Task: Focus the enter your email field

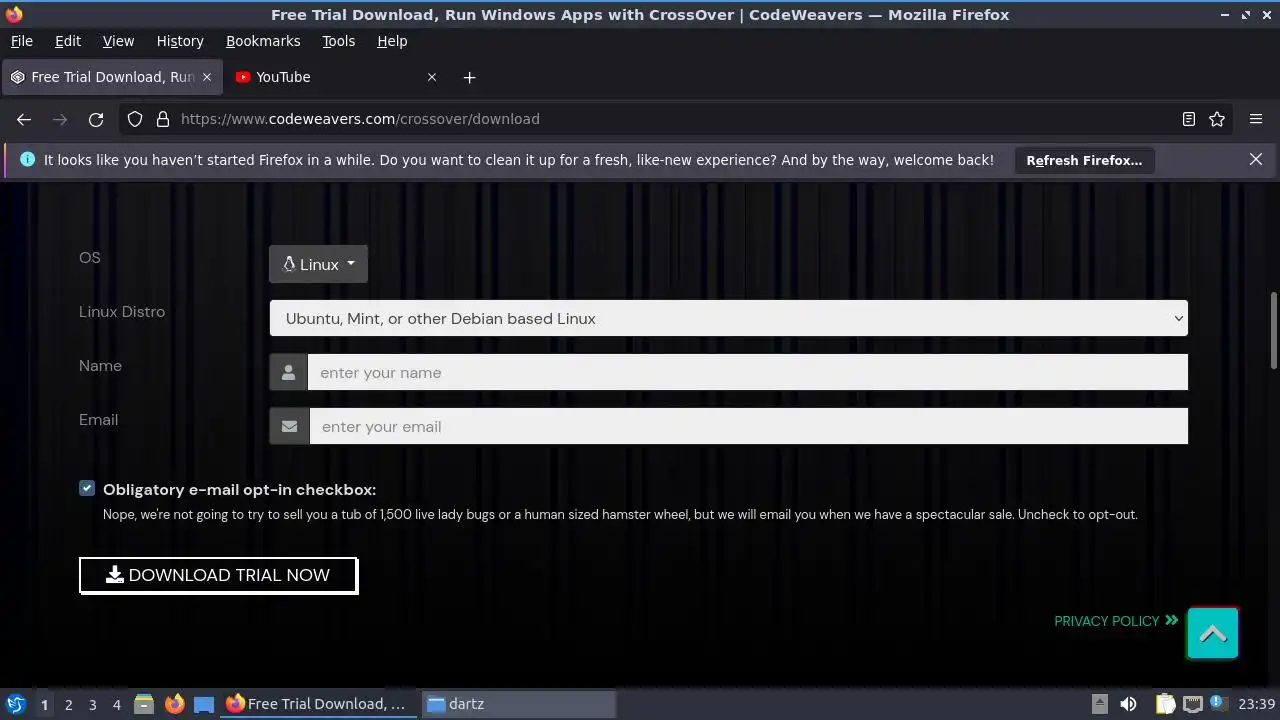Action: pyautogui.click(x=748, y=426)
